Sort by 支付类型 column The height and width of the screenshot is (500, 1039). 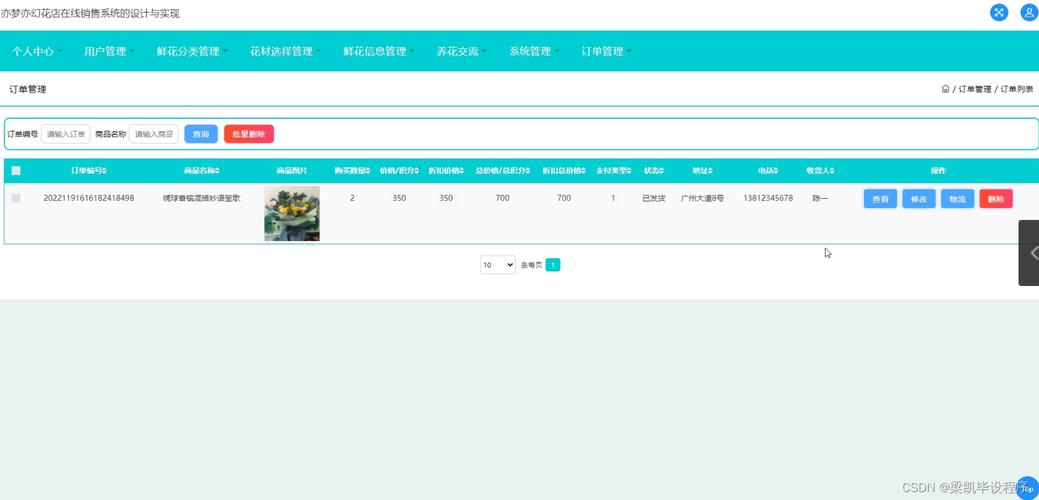coord(613,171)
